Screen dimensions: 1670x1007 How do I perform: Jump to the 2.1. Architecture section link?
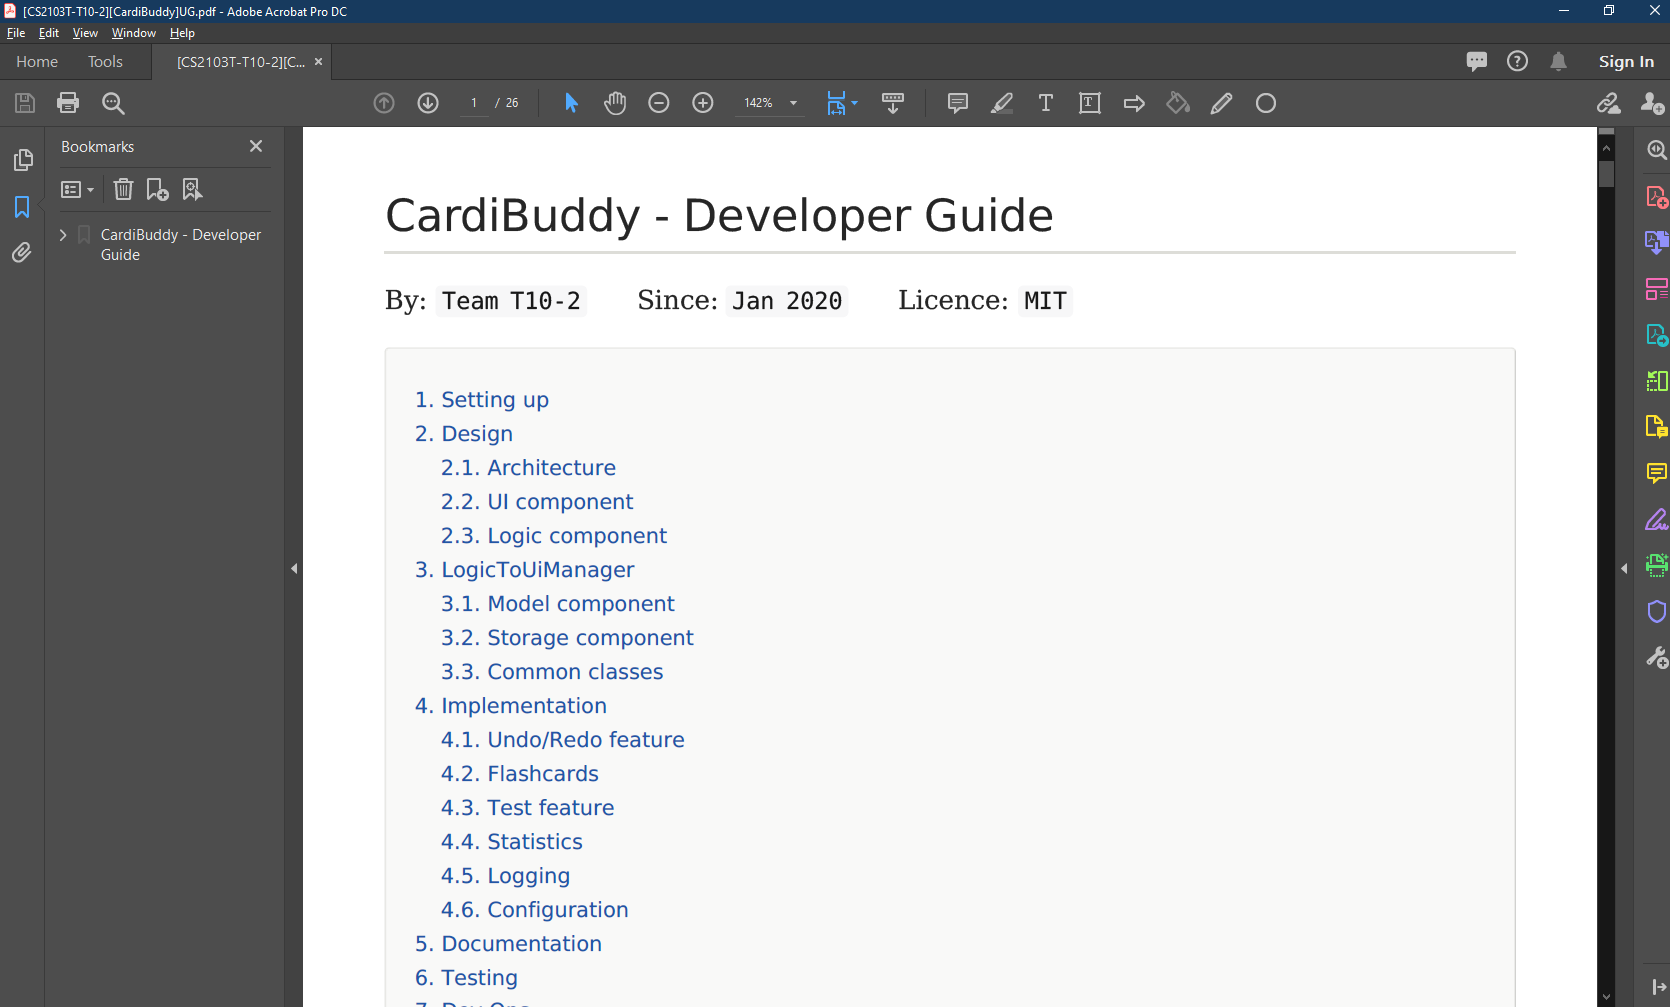[x=528, y=468]
